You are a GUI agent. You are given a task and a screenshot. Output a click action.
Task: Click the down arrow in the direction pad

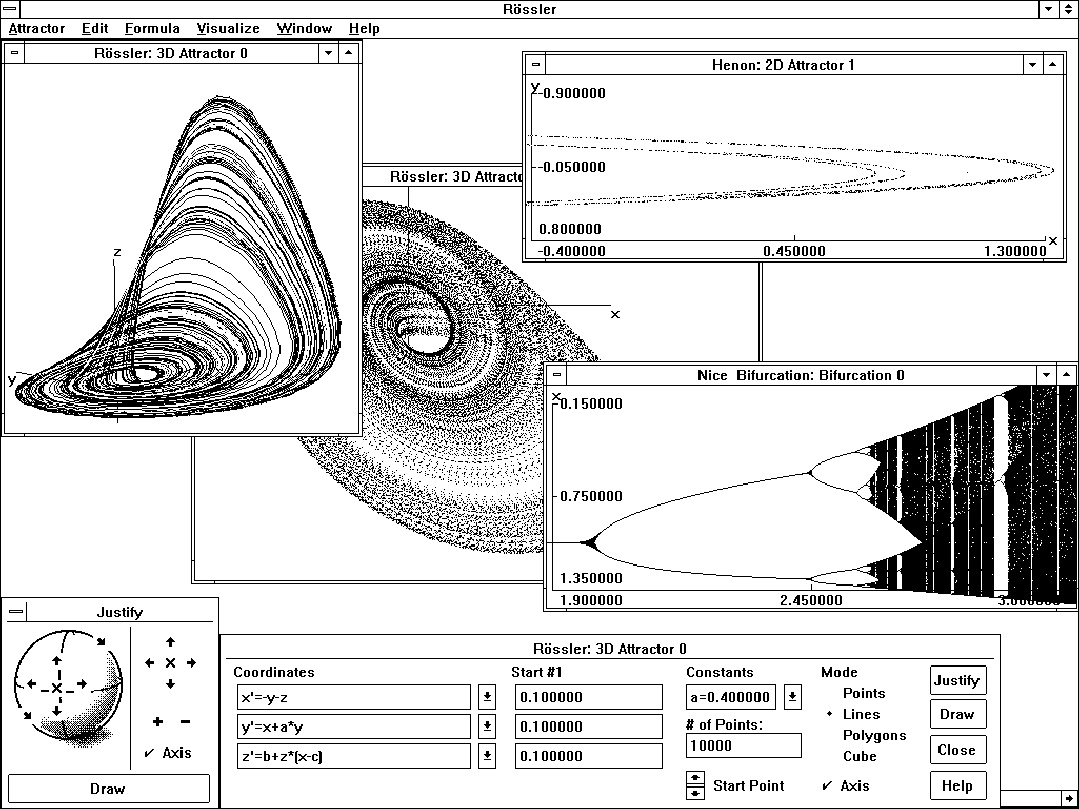[x=169, y=684]
